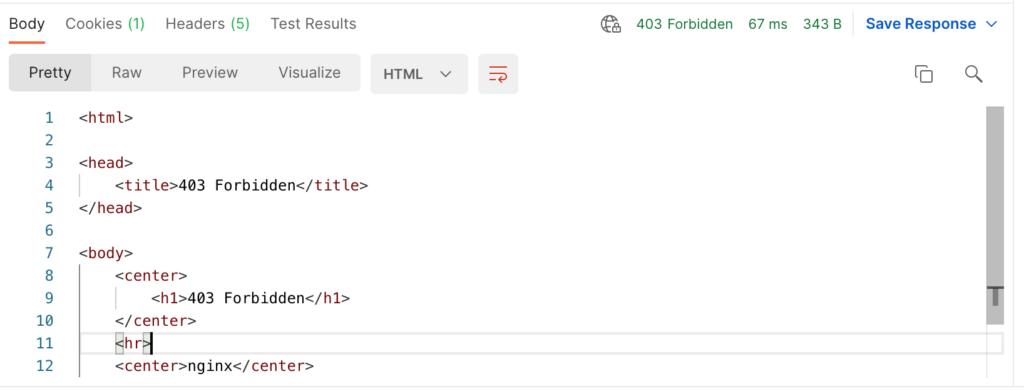Click line 11 with hr tag
Image resolution: width=1024 pixels, height=391 pixels.
click(x=541, y=343)
